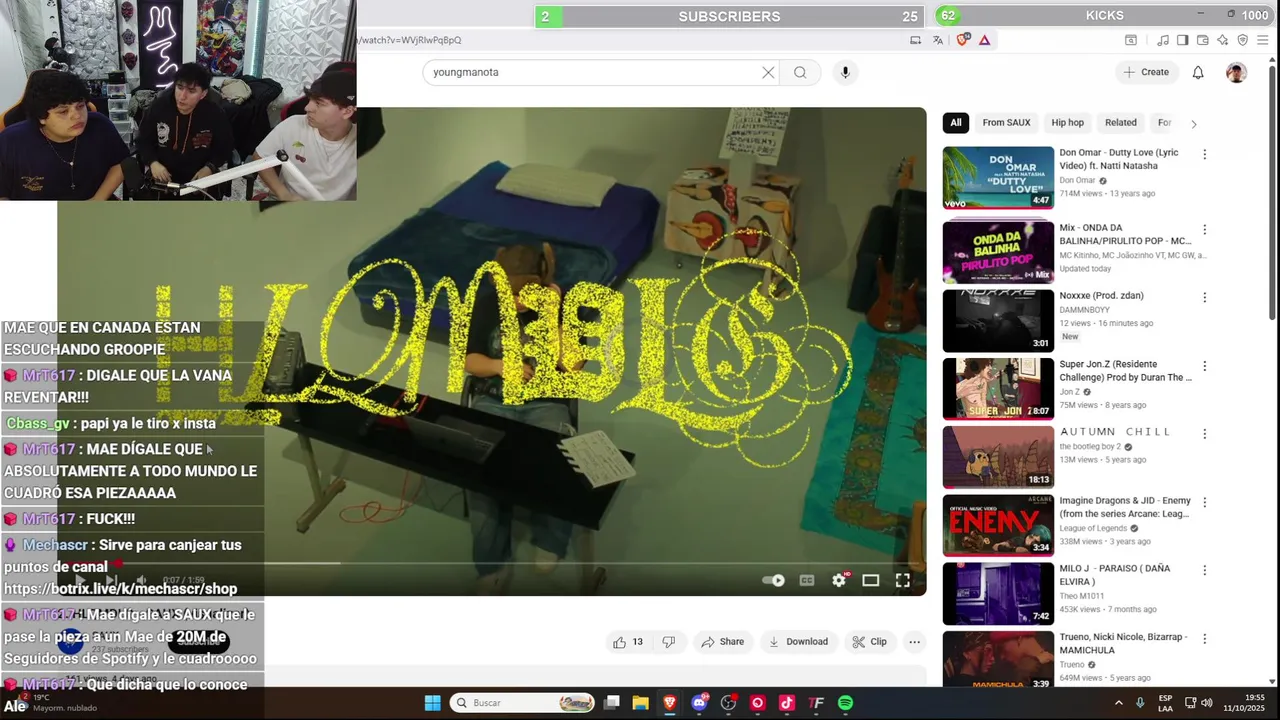
Task: Like the video with 13 likes
Action: [628, 642]
